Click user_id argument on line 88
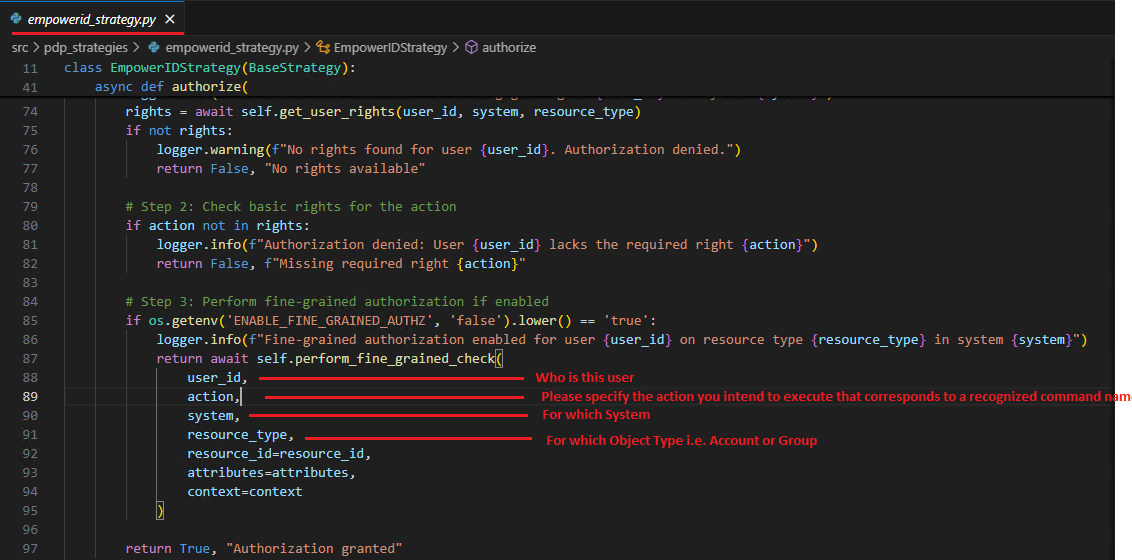Image resolution: width=1132 pixels, height=560 pixels. (214, 377)
